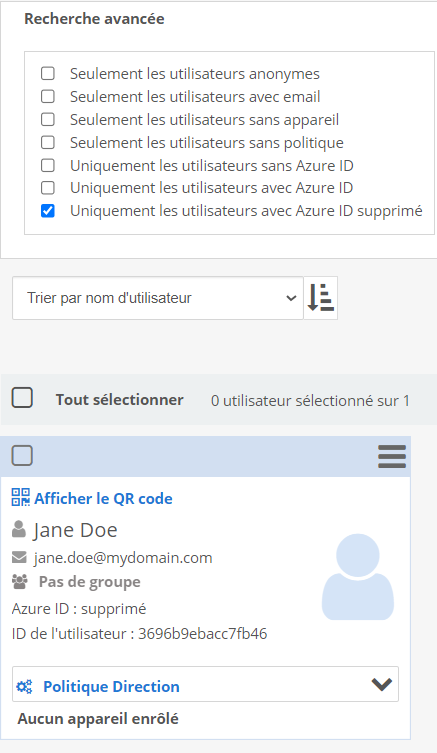This screenshot has height=753, width=437.
Task: Click the Politique Direction link
Action: (x=111, y=686)
